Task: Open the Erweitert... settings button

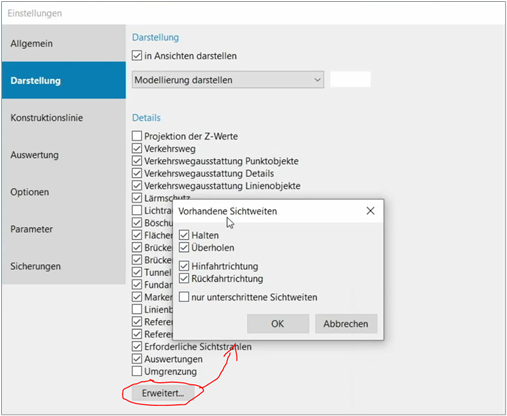Action: coord(163,393)
